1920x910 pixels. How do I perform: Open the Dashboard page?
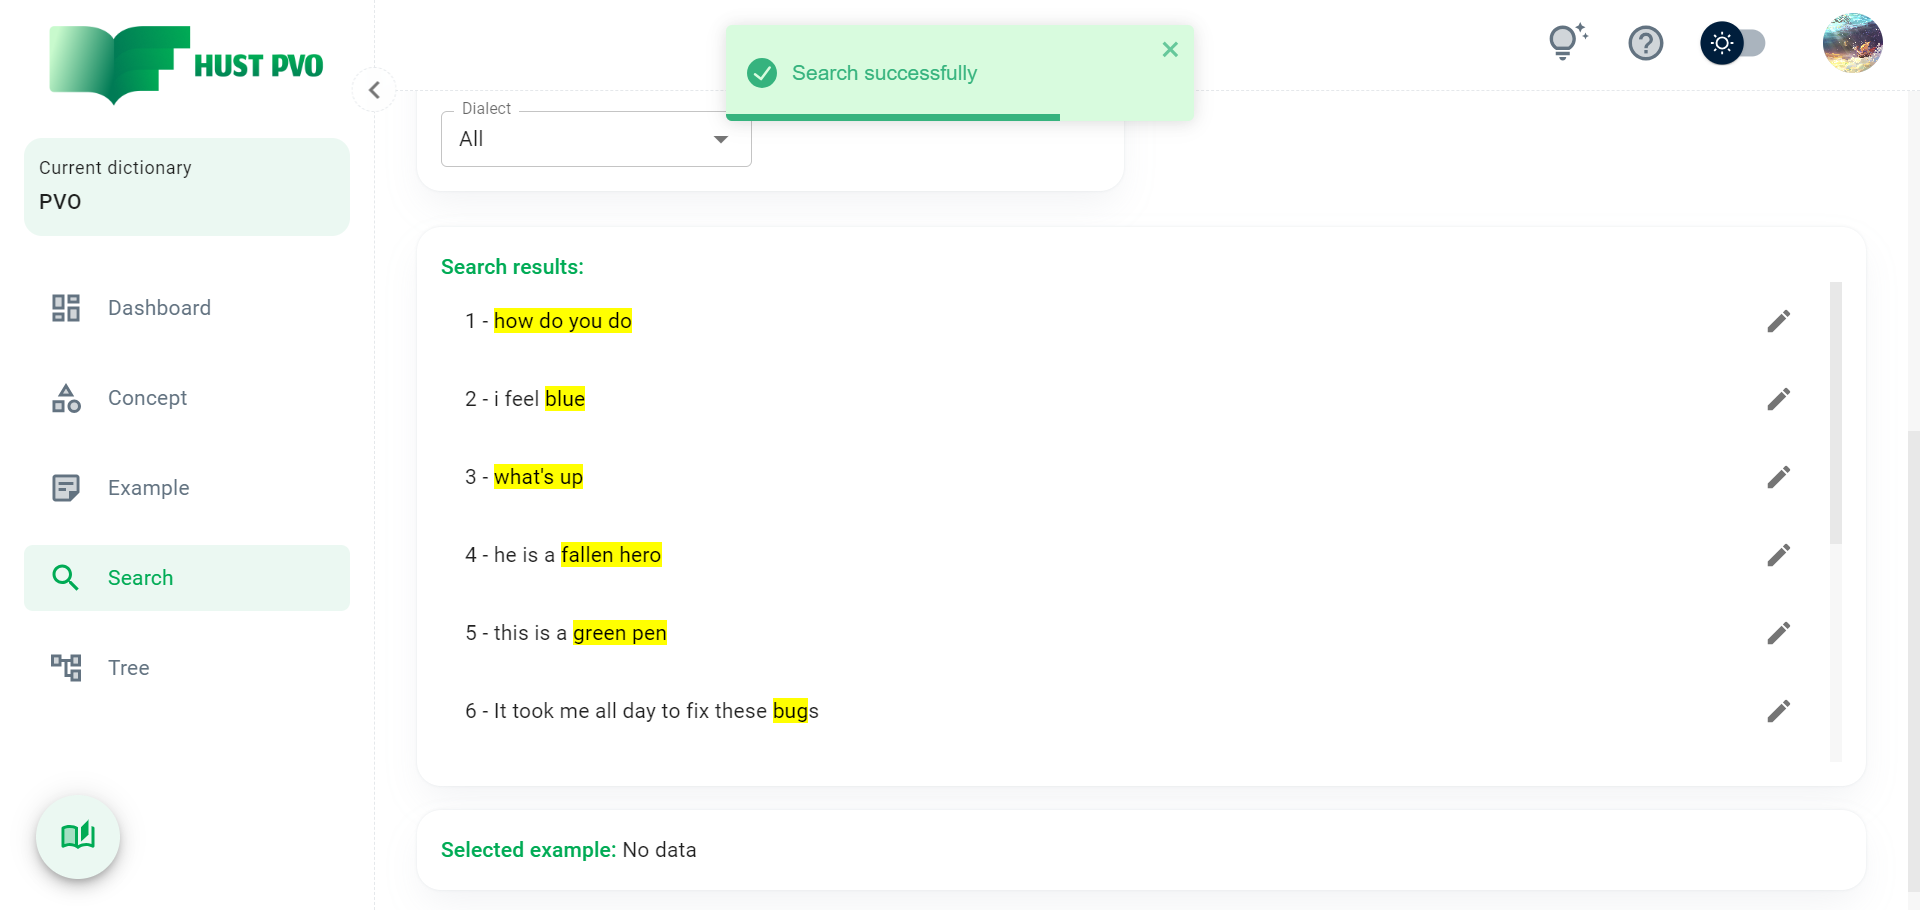[x=187, y=308]
